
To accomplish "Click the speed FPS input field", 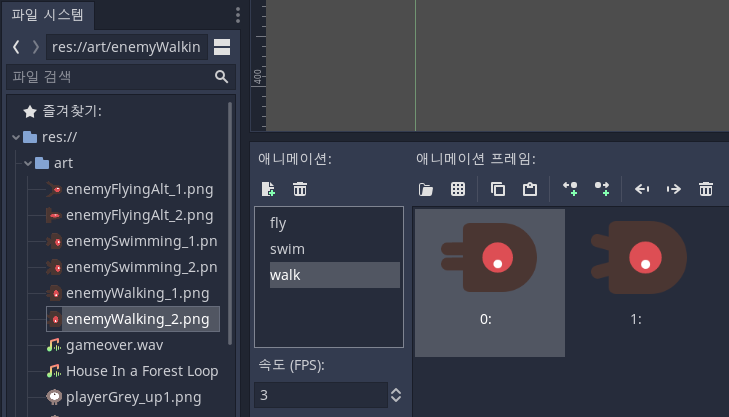I will (x=321, y=395).
